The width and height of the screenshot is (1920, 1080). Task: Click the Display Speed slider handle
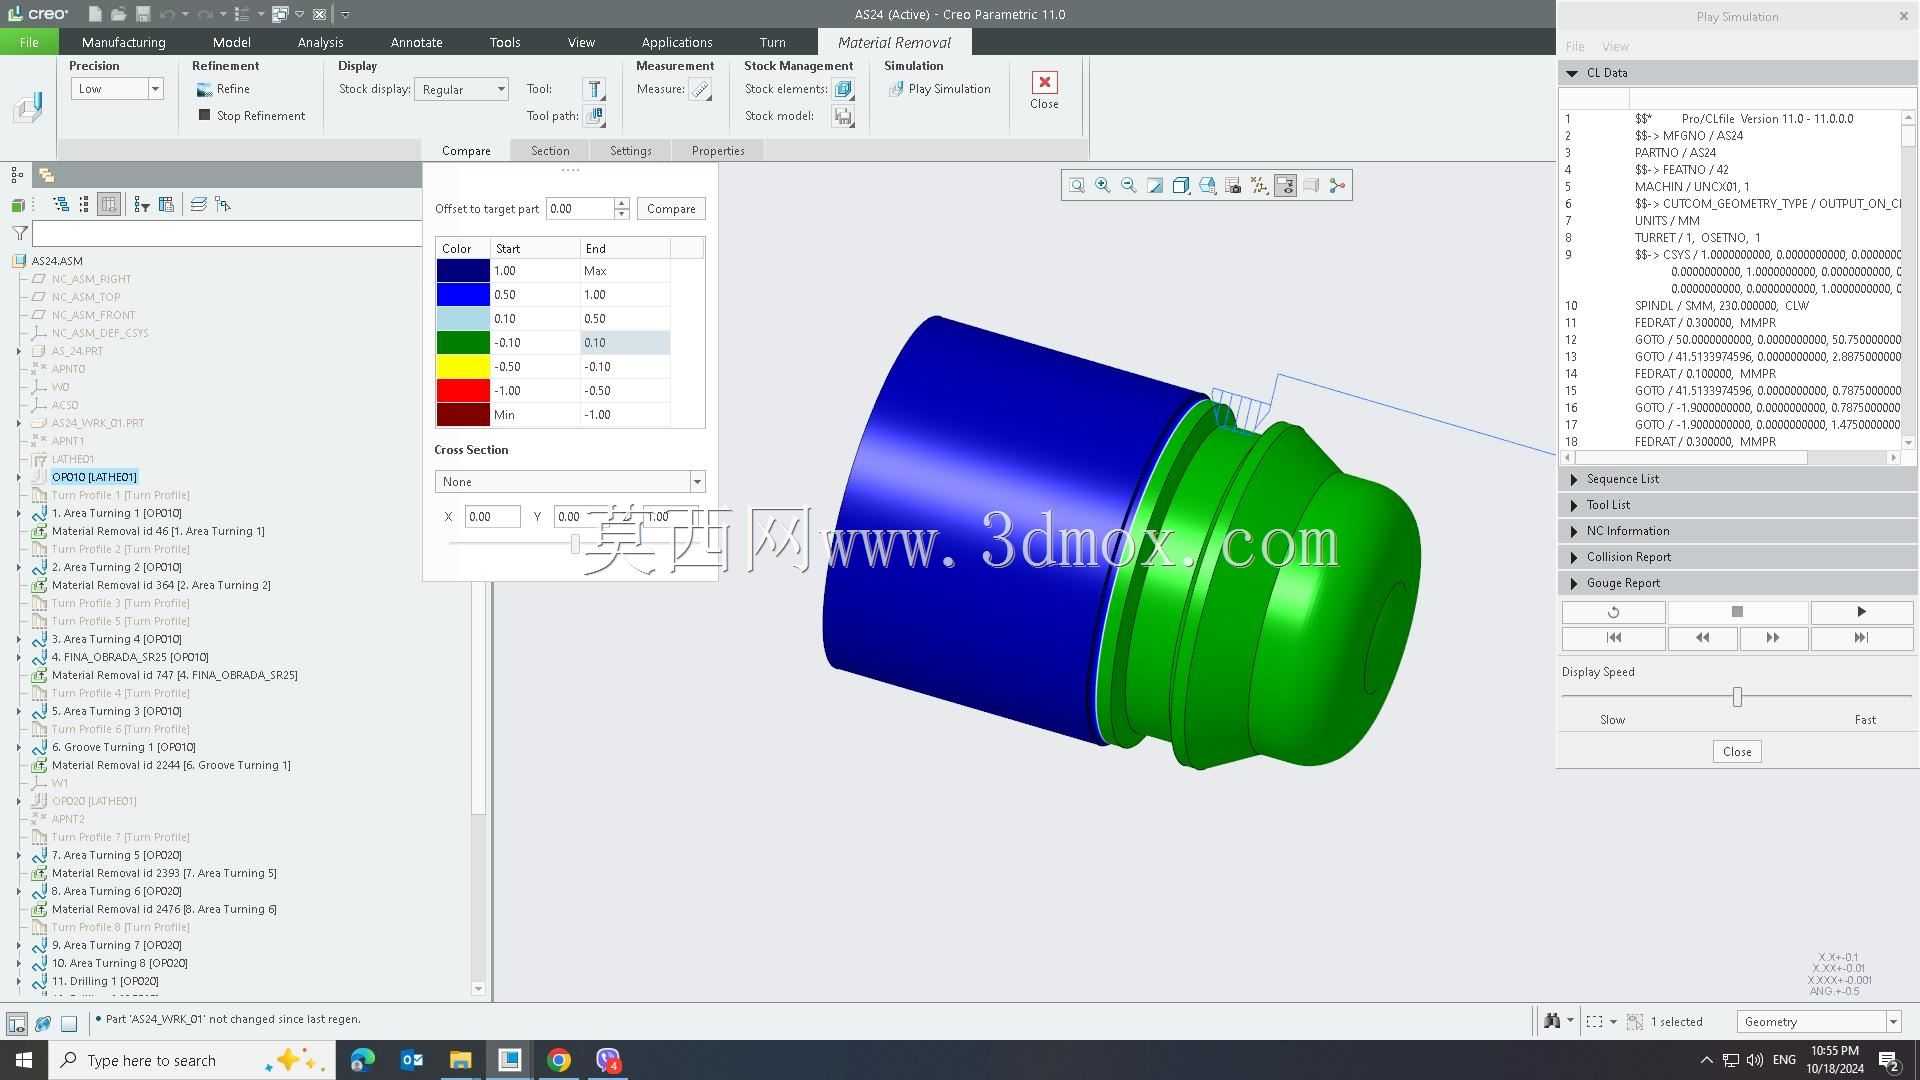pos(1737,697)
